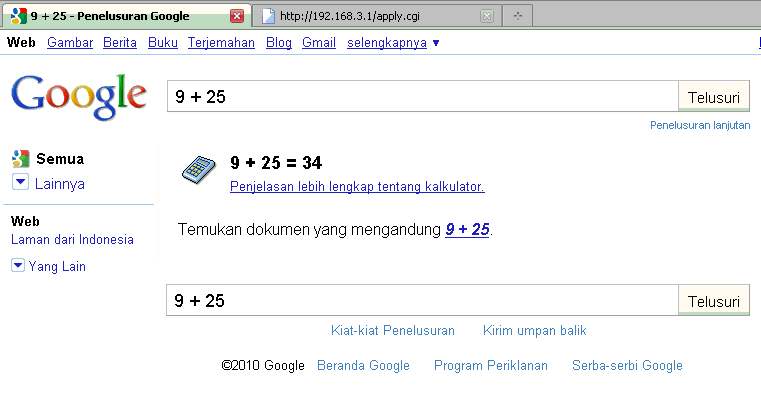Focus the top search input field
Viewport: 761px width, 410px height.
pos(423,97)
